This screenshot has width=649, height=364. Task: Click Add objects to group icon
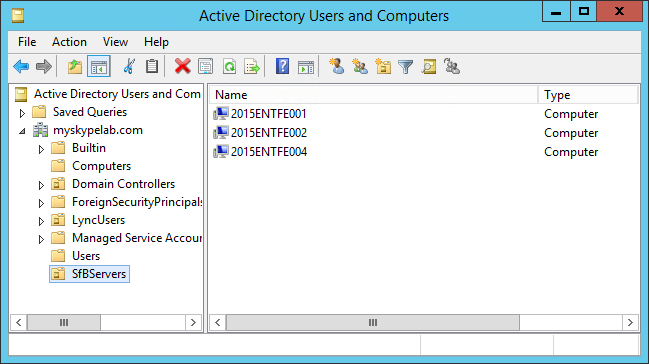(452, 66)
